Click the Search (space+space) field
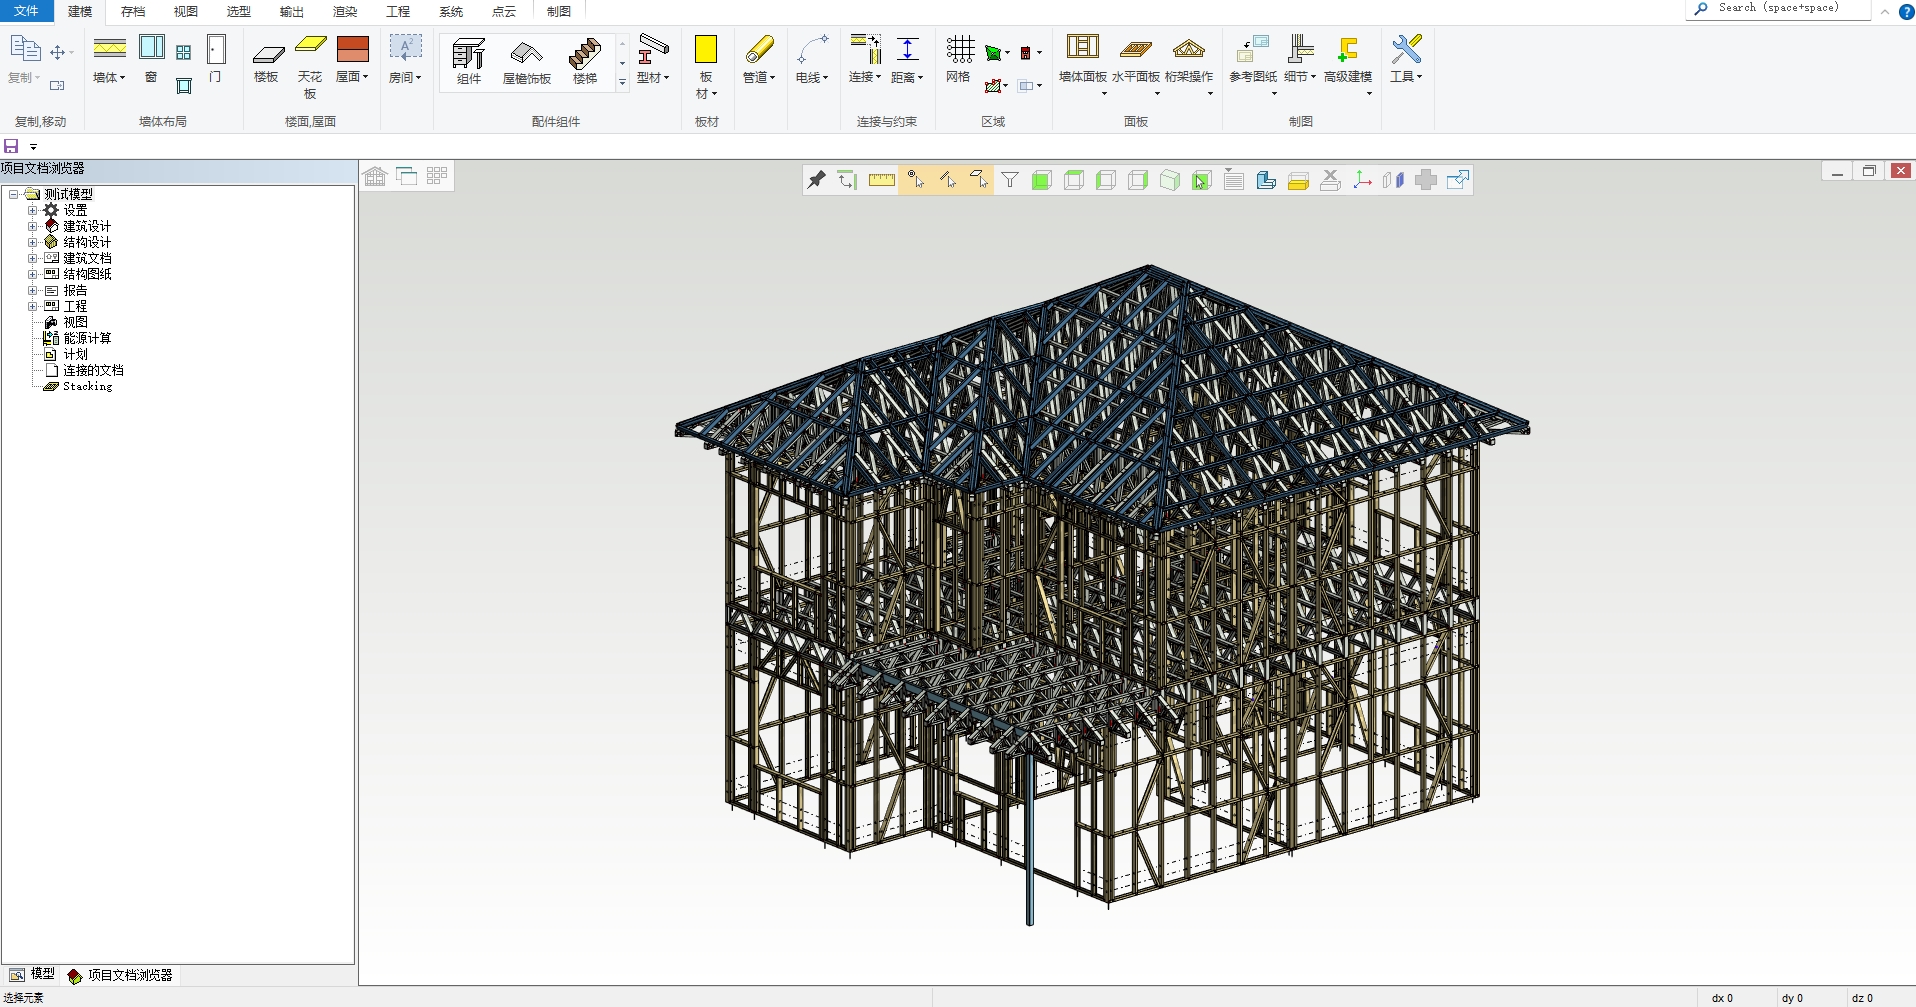 pyautogui.click(x=1778, y=9)
